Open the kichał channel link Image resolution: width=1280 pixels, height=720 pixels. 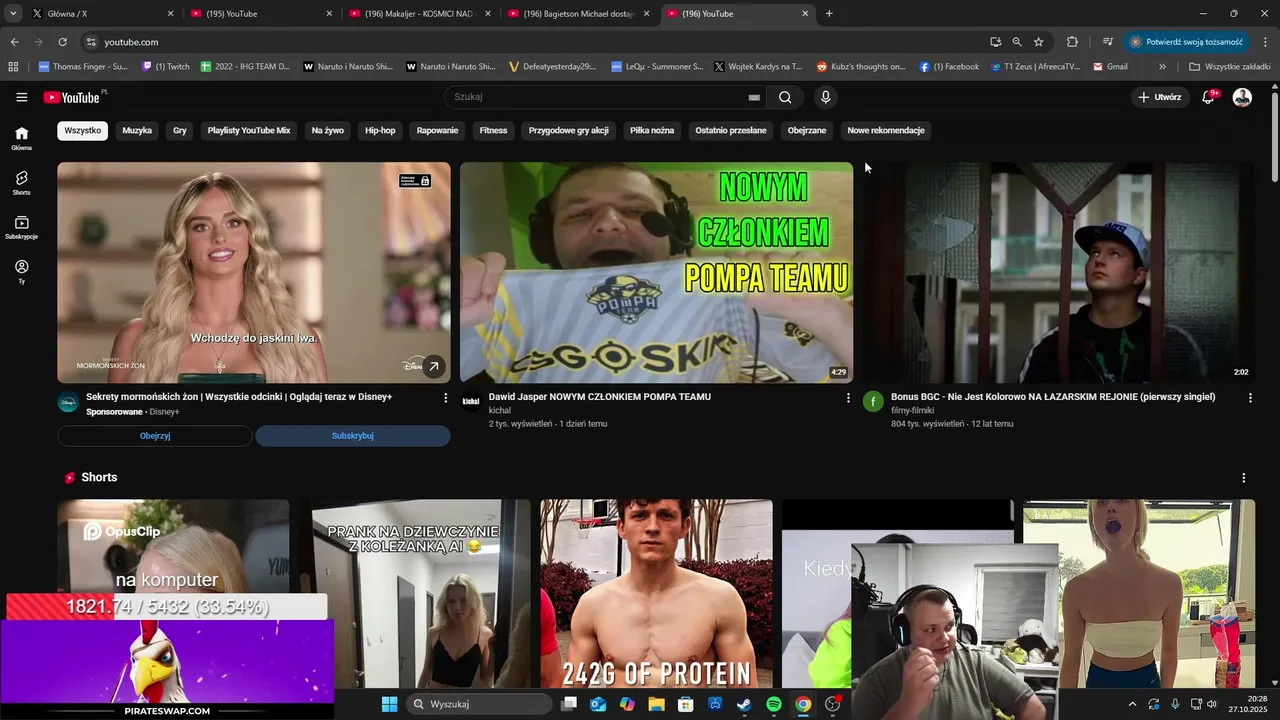point(500,411)
